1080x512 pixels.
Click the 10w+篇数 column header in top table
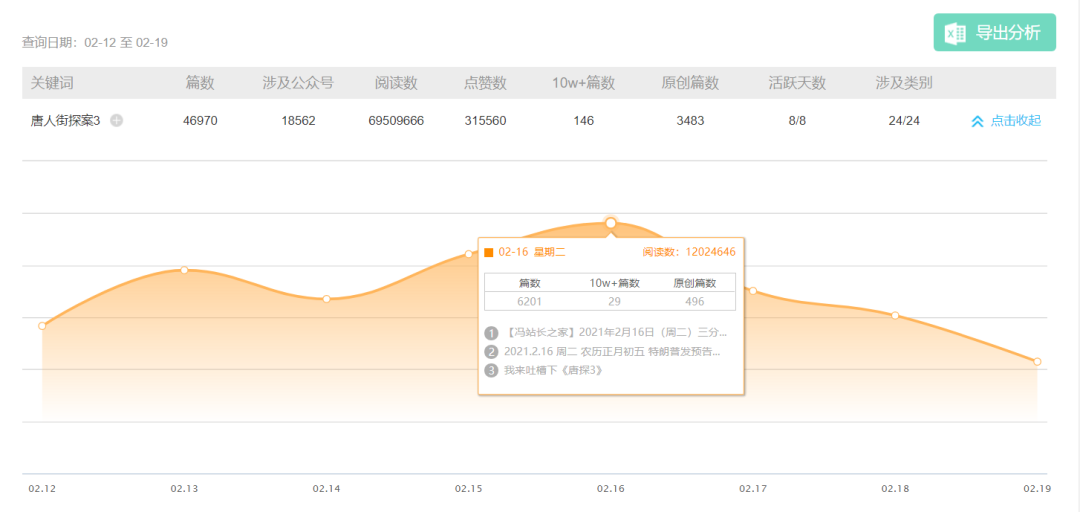click(583, 83)
